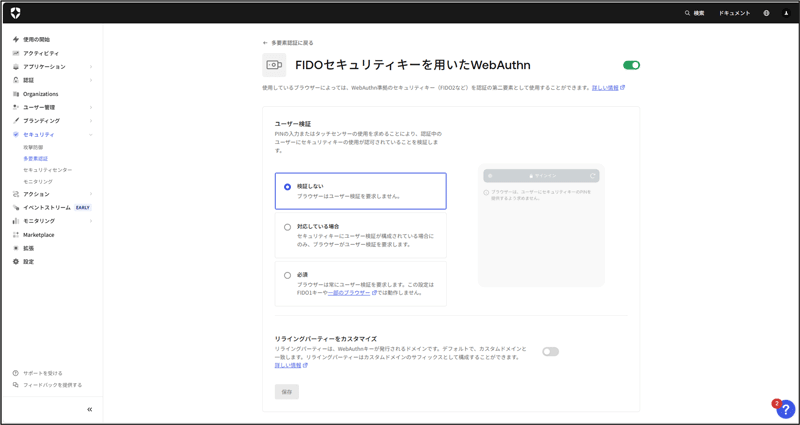Open the 多要素認証 submenu item

pyautogui.click(x=35, y=159)
